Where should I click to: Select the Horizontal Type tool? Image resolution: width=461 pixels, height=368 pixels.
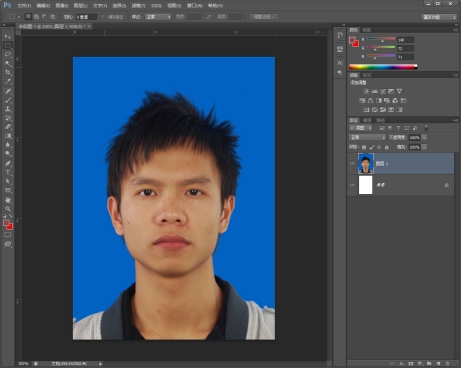click(8, 173)
